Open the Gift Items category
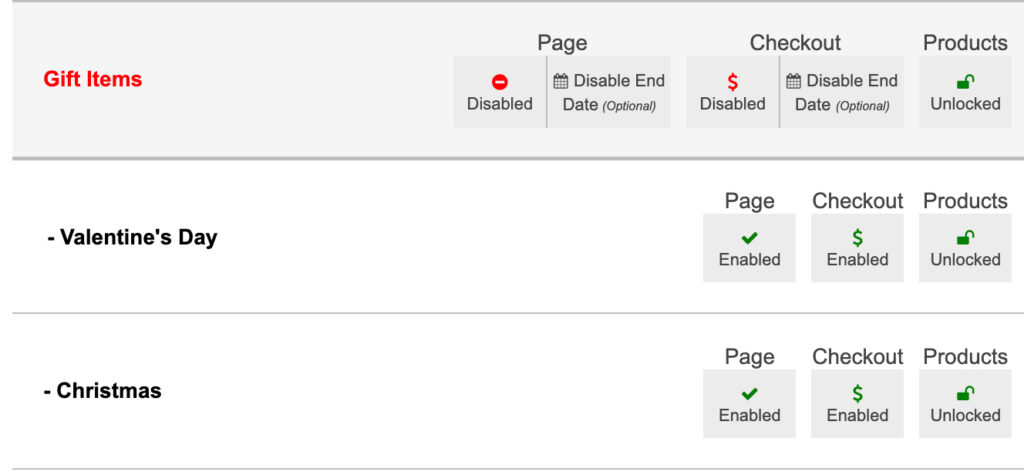1024x472 pixels. click(x=93, y=79)
